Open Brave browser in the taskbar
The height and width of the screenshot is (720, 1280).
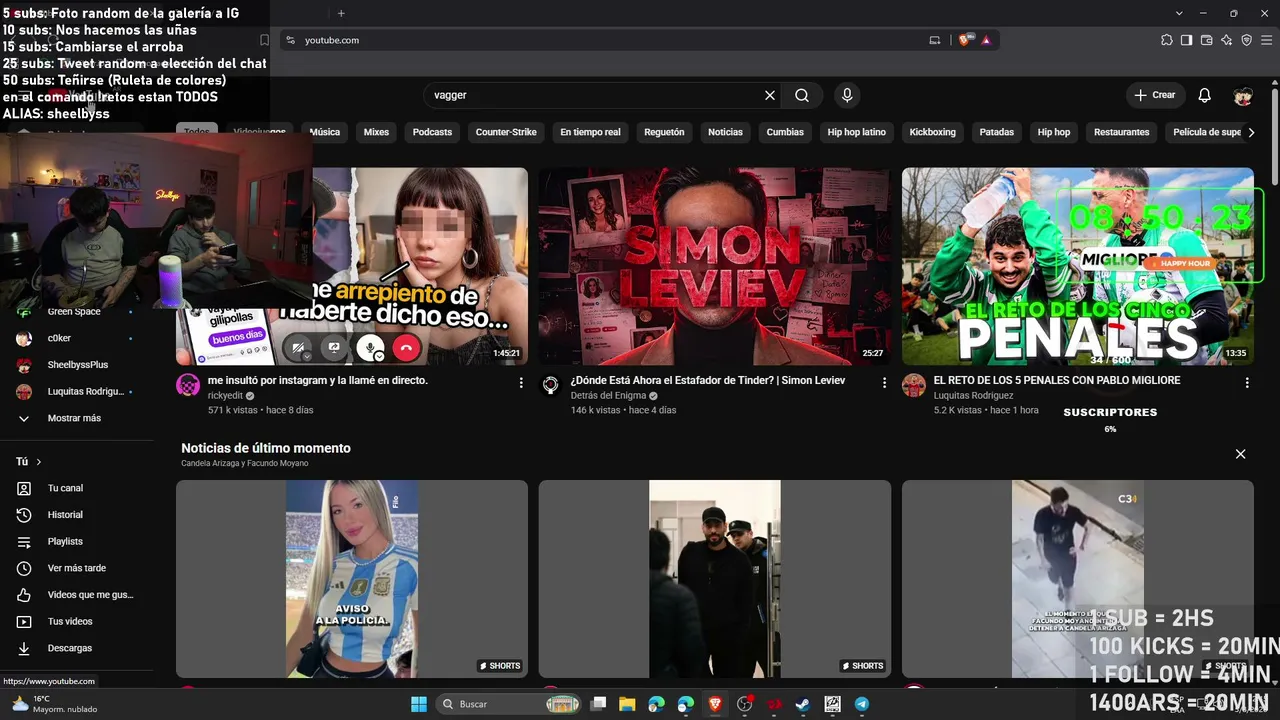pos(715,704)
